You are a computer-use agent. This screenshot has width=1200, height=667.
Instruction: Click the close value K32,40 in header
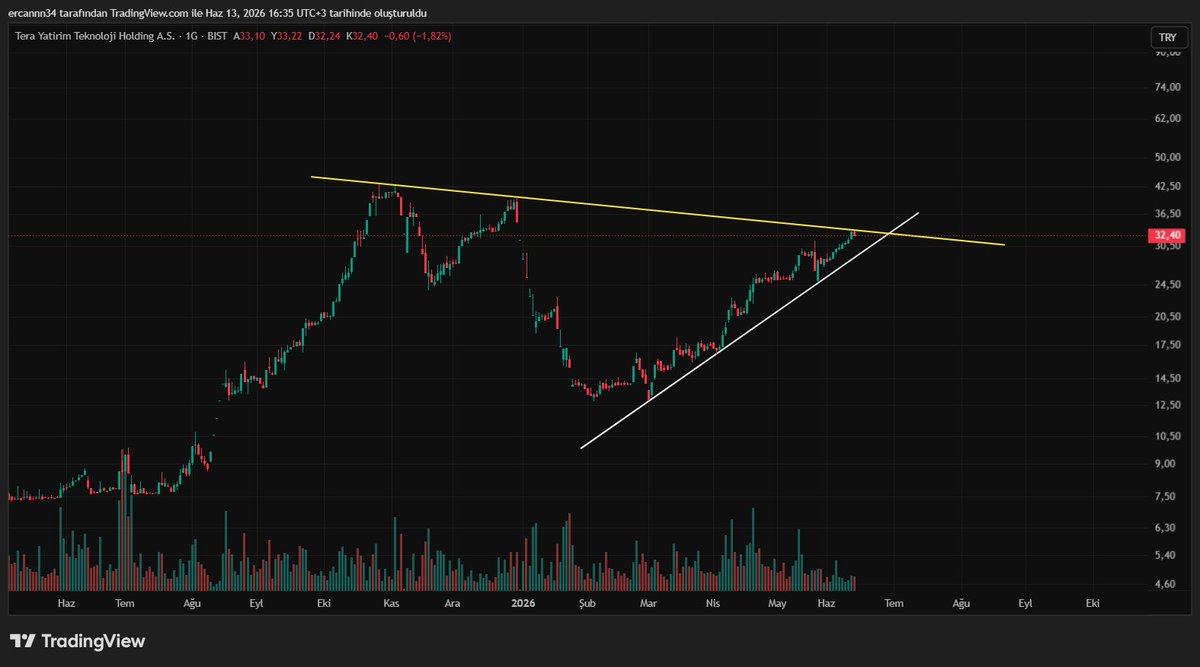(x=363, y=37)
